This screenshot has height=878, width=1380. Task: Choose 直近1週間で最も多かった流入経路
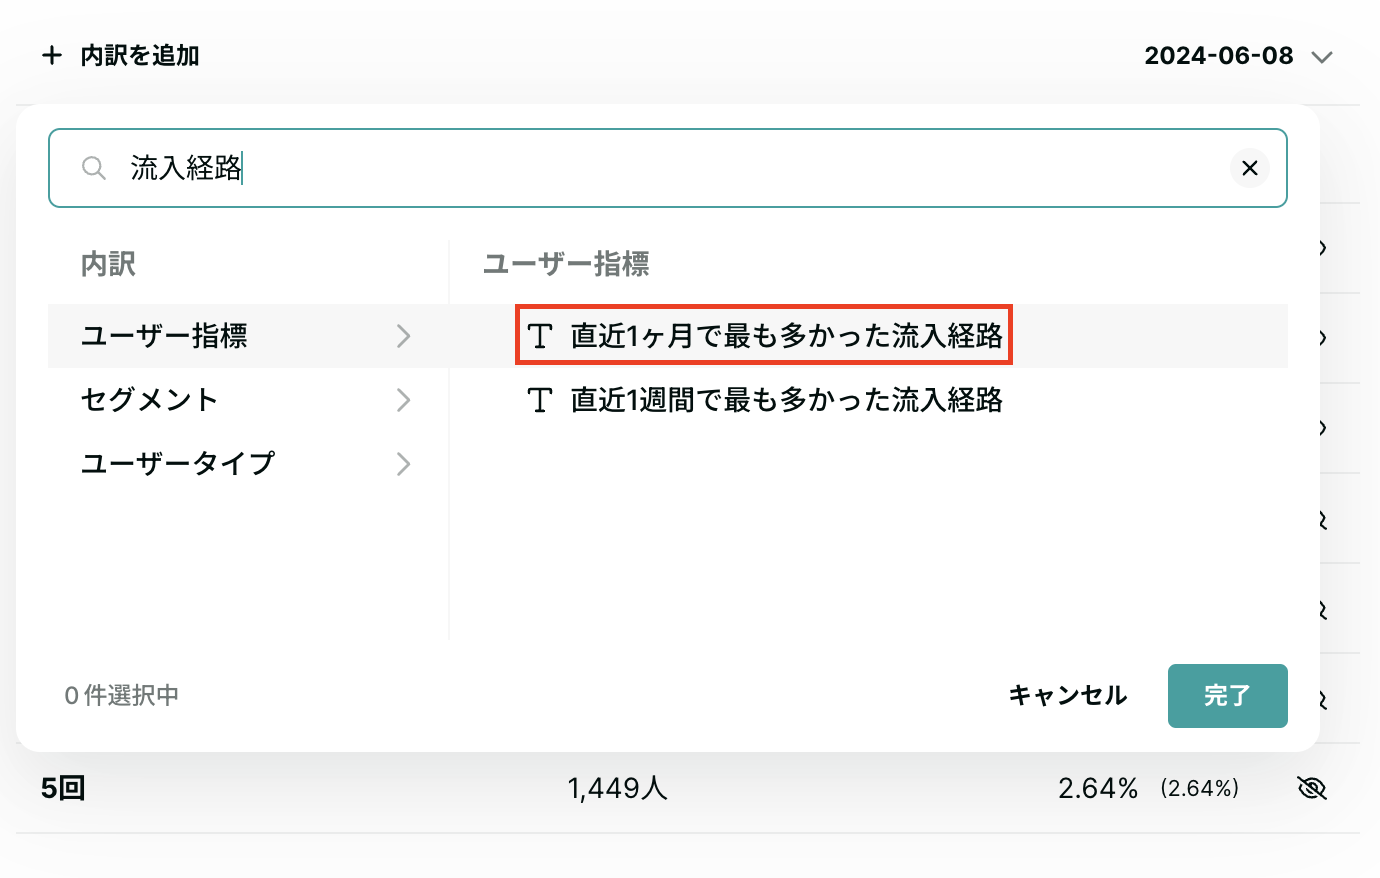click(x=786, y=400)
